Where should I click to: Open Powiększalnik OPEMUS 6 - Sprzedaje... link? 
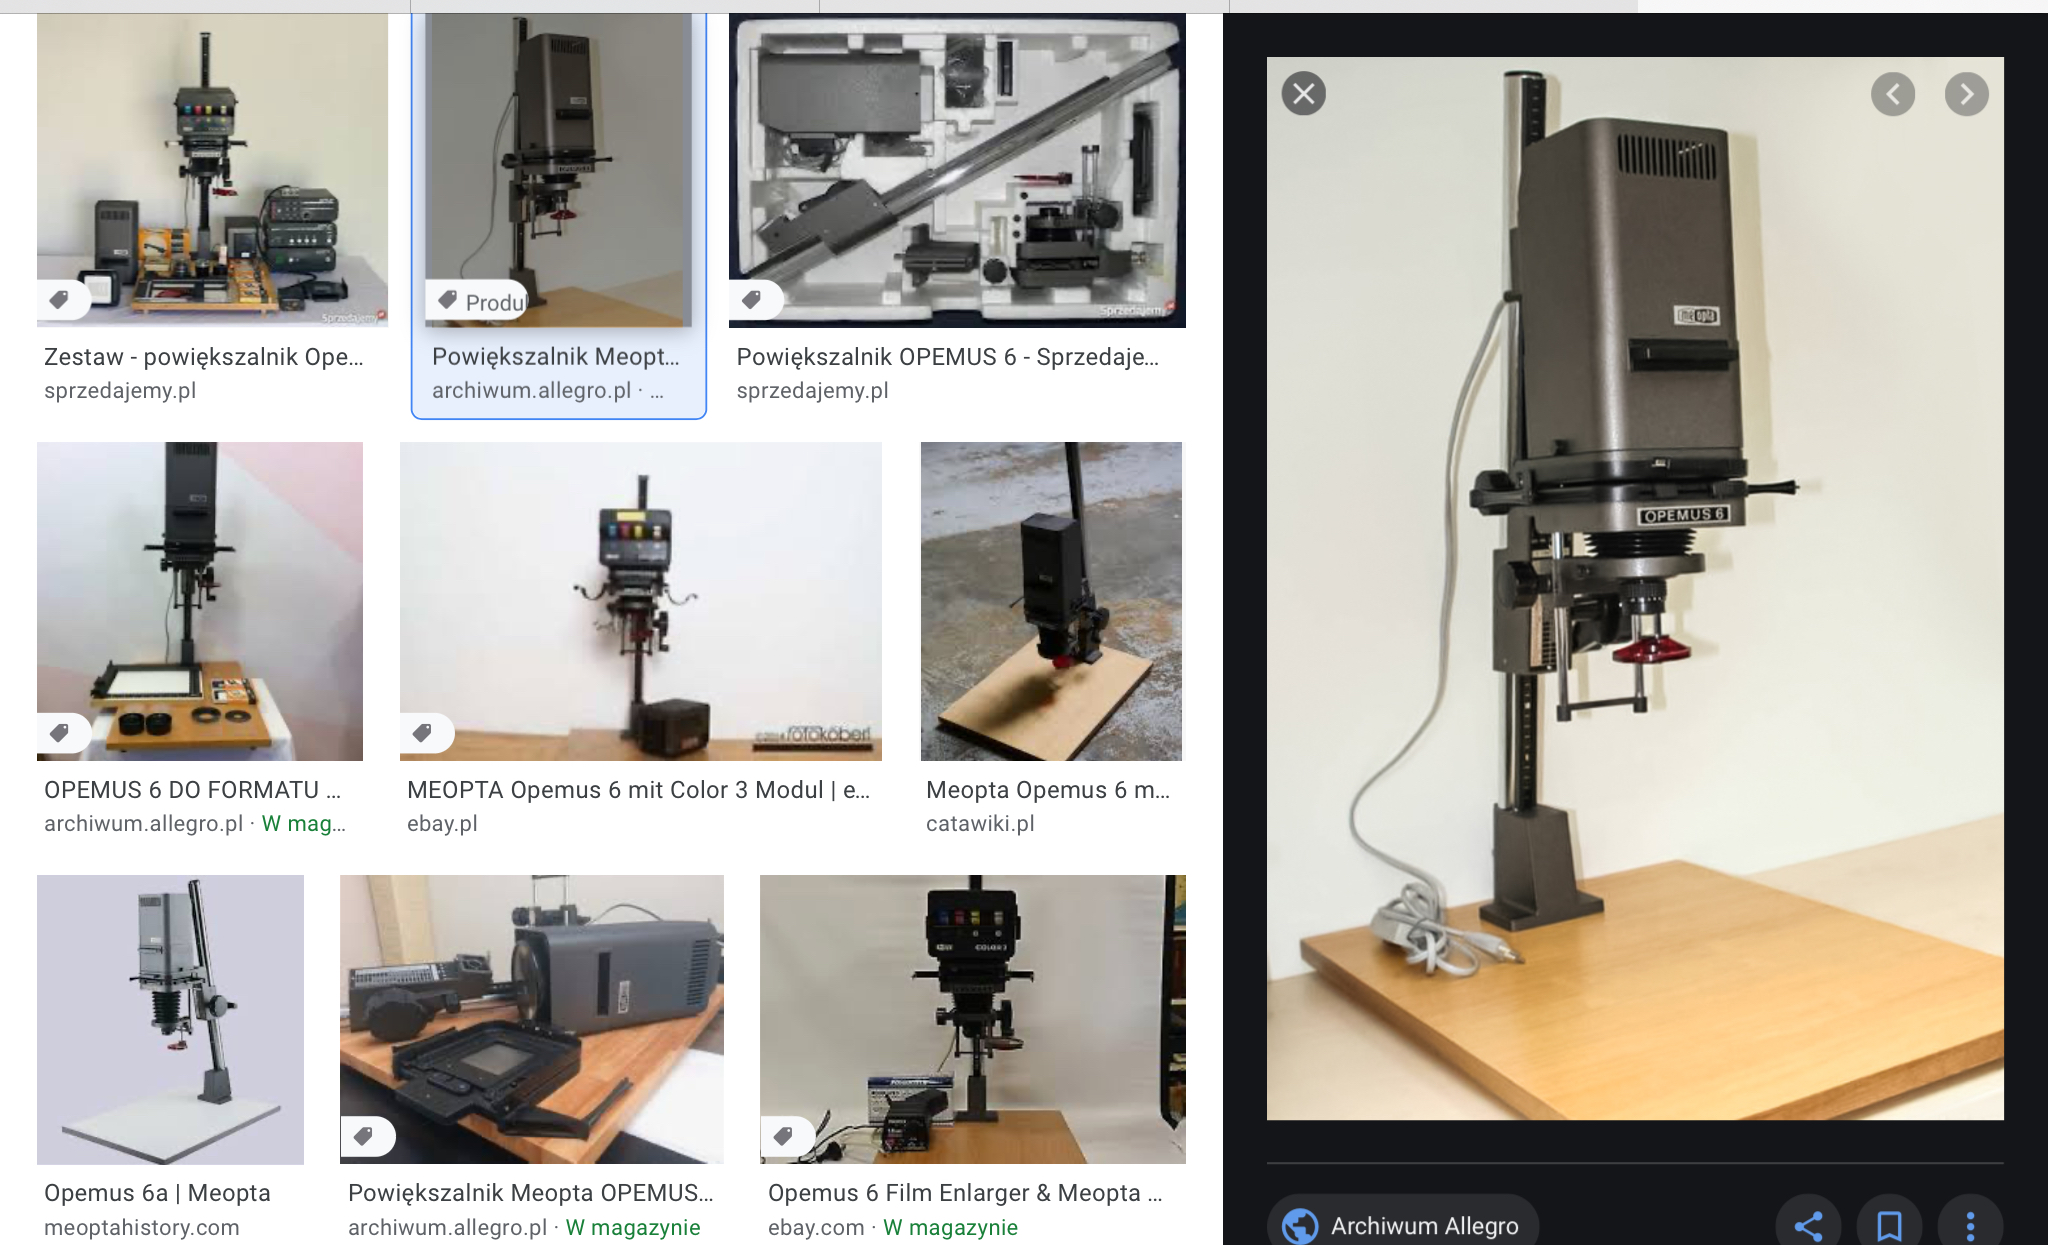tap(947, 357)
